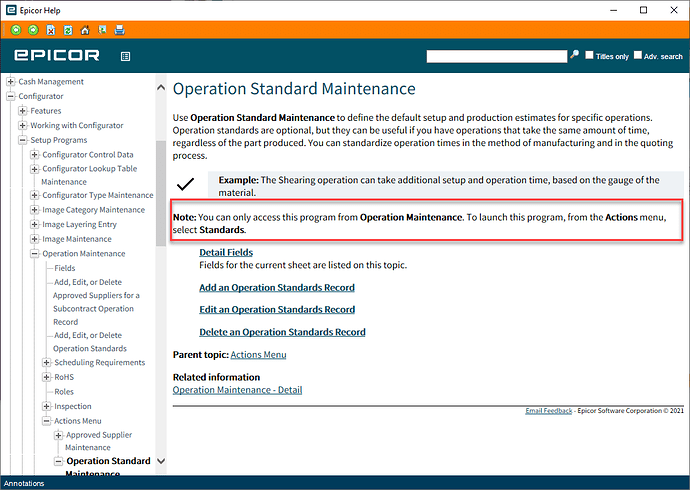Expand the RoHS tree node

46,377
